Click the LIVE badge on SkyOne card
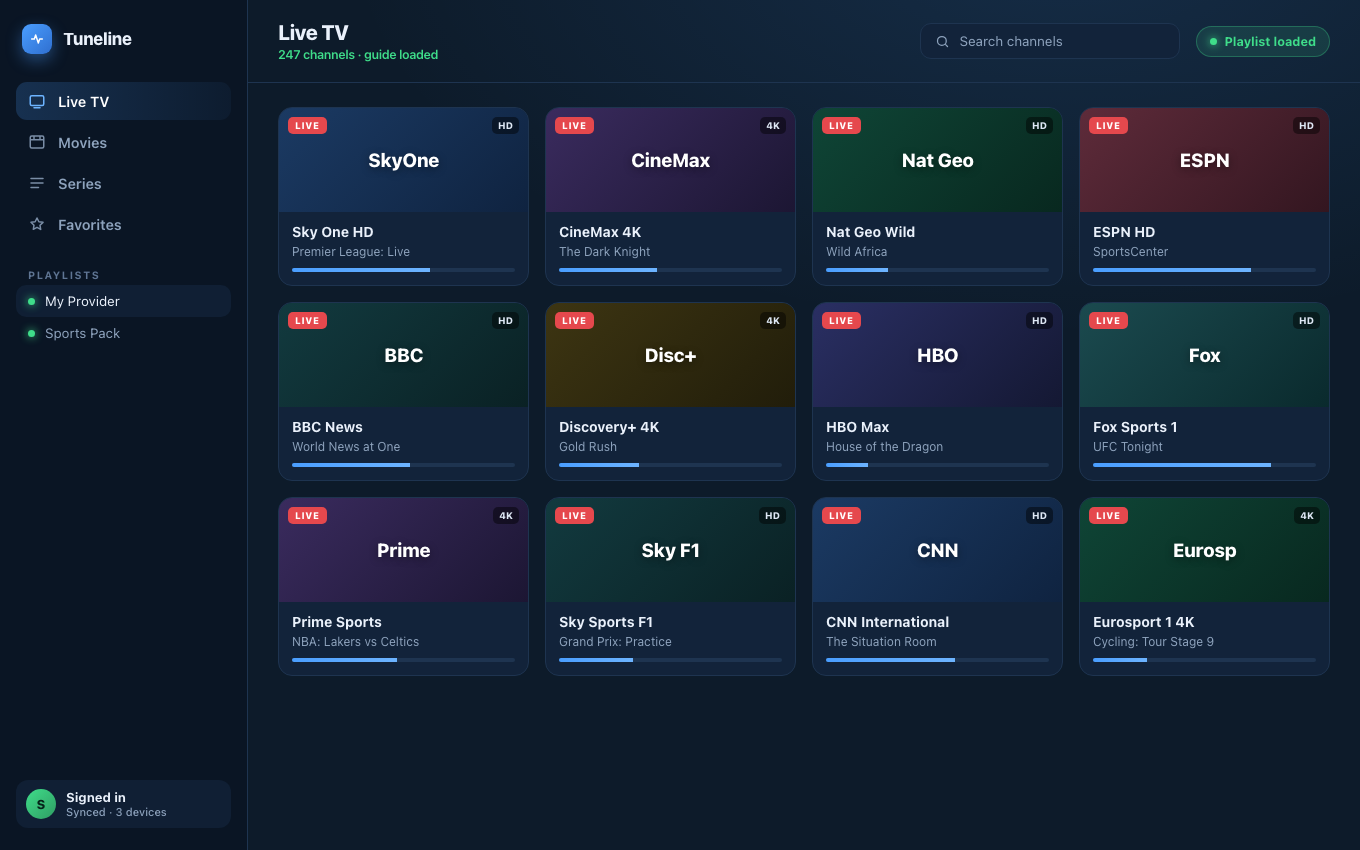 tap(307, 126)
